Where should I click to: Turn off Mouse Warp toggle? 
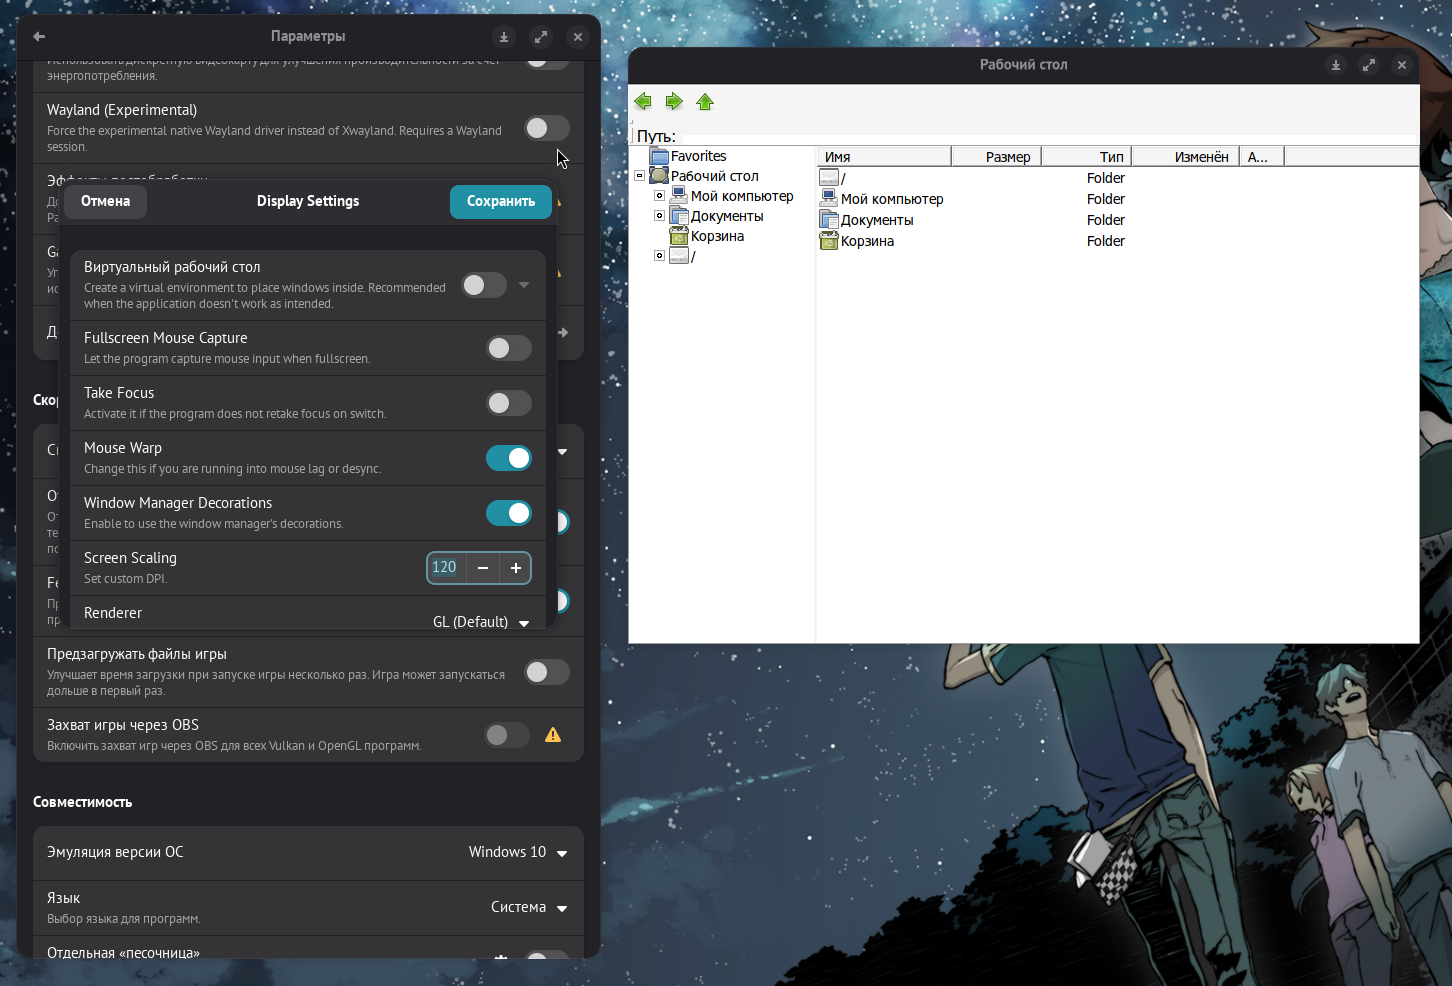(x=509, y=458)
